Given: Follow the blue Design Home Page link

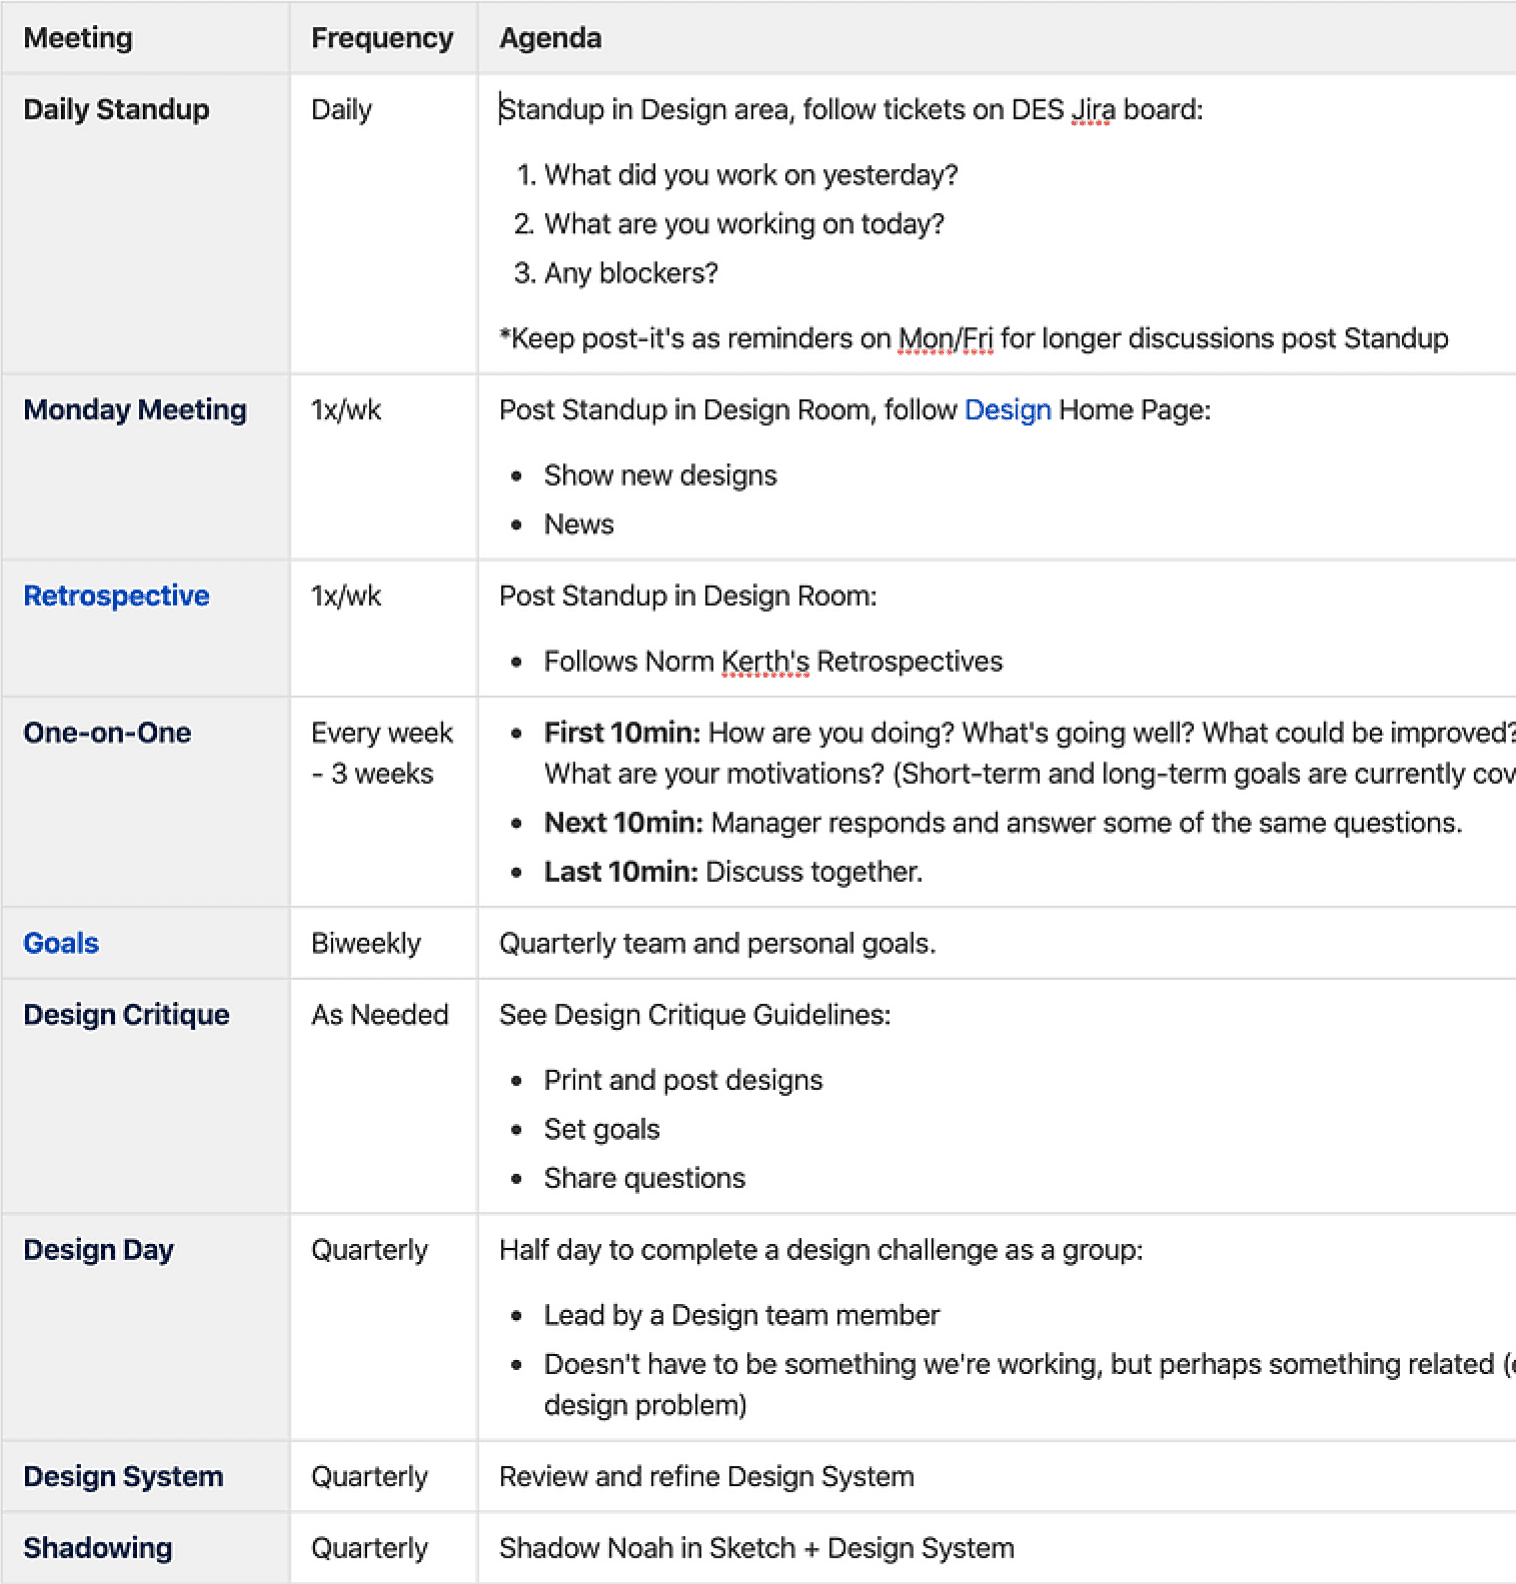Looking at the screenshot, I should (x=1007, y=410).
